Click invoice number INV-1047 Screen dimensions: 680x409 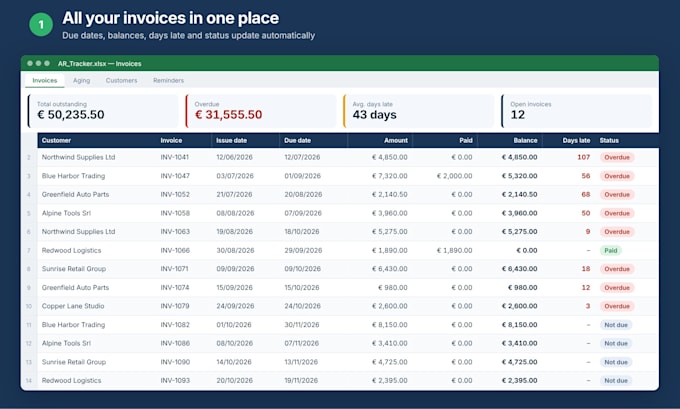[175, 176]
